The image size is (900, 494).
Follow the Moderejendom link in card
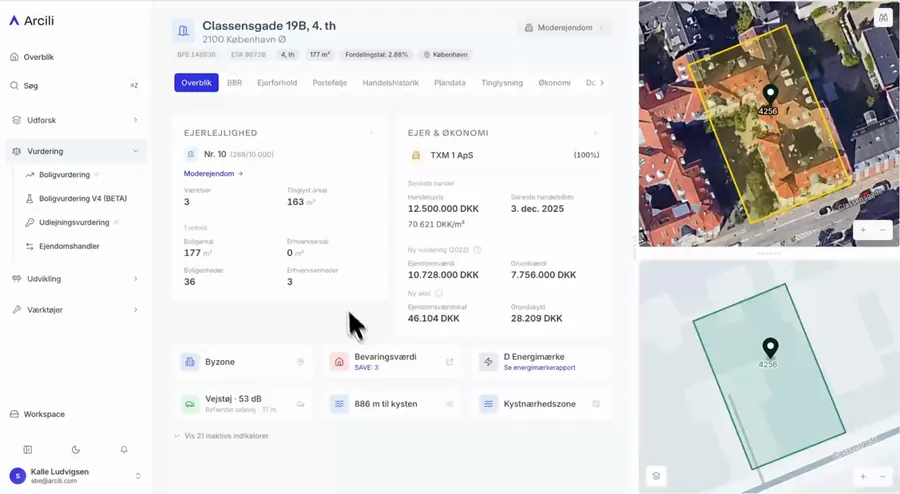(x=213, y=173)
